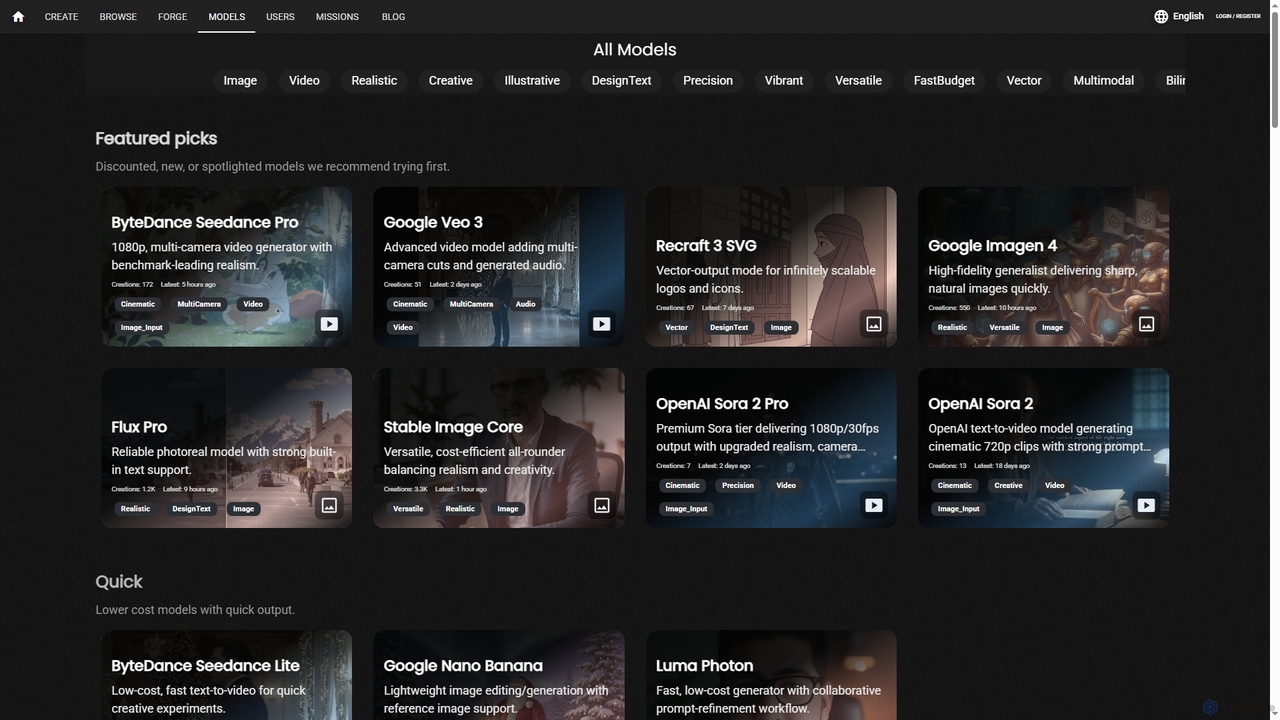Click Vector tag on Recraft 3 SVG card
Viewport: 1280px width, 720px height.
coord(677,327)
